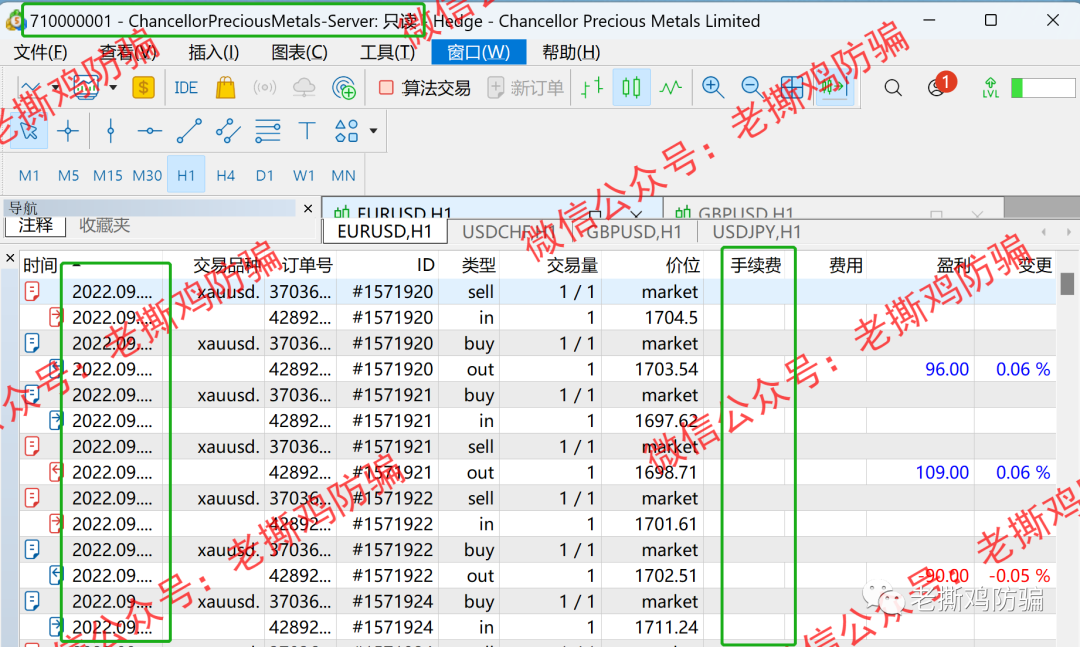
Task: Open the 文件(F) menu
Action: pos(41,52)
